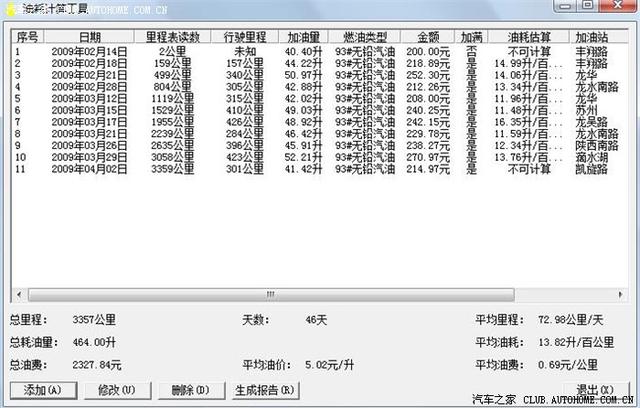640x408 pixels.
Task: Click the 添加(A) button
Action: tap(40, 390)
